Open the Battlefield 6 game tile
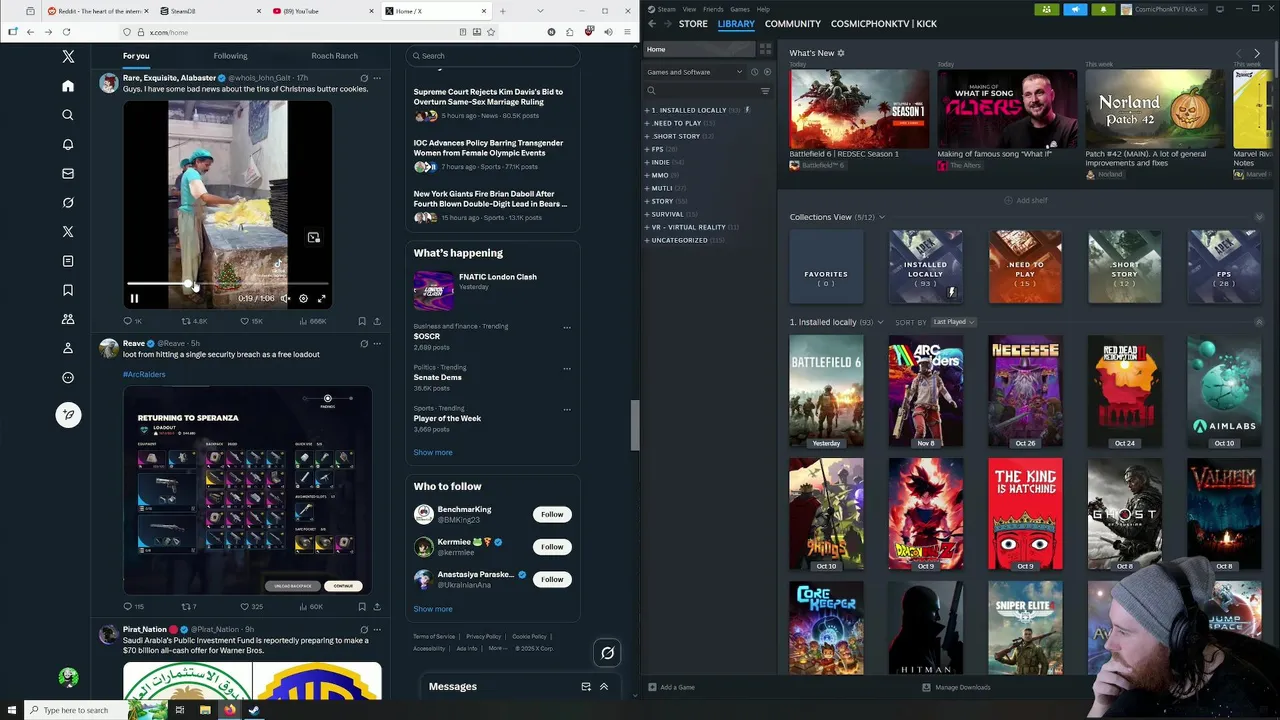 pyautogui.click(x=826, y=392)
